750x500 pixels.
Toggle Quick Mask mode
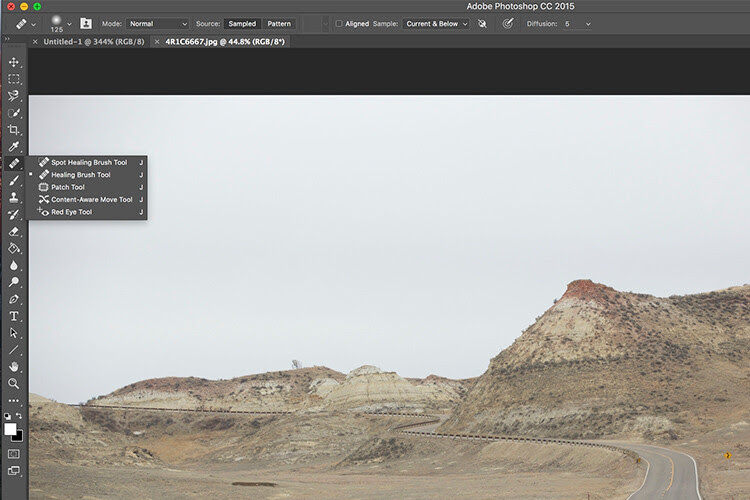click(x=13, y=453)
